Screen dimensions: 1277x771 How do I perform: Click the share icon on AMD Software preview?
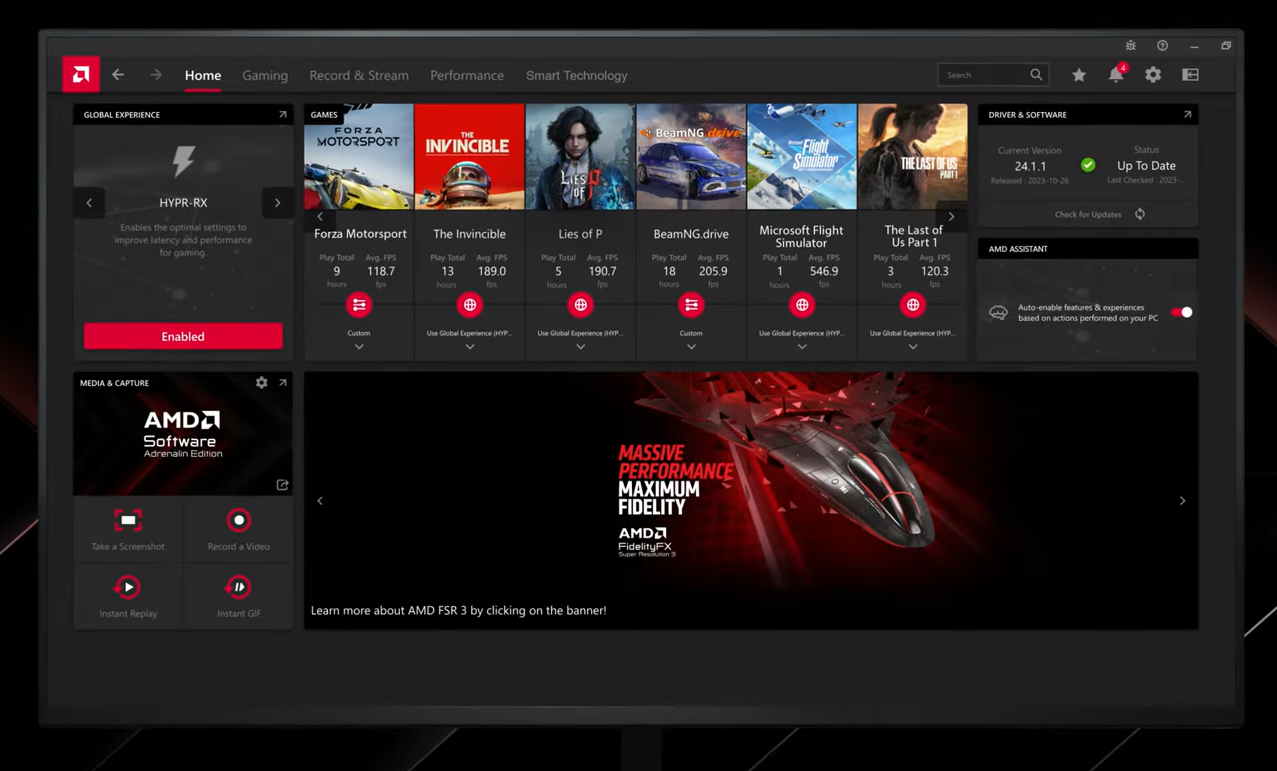pyautogui.click(x=282, y=485)
